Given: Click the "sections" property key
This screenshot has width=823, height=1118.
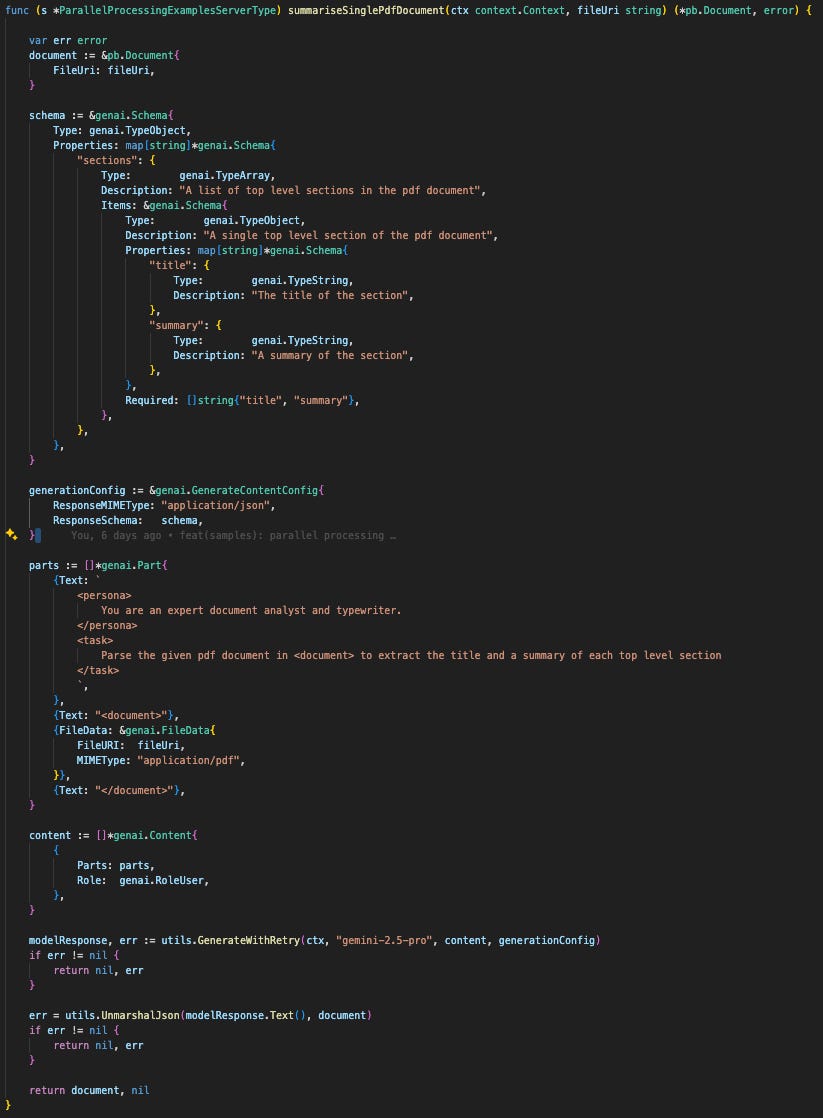Looking at the screenshot, I should tap(107, 160).
